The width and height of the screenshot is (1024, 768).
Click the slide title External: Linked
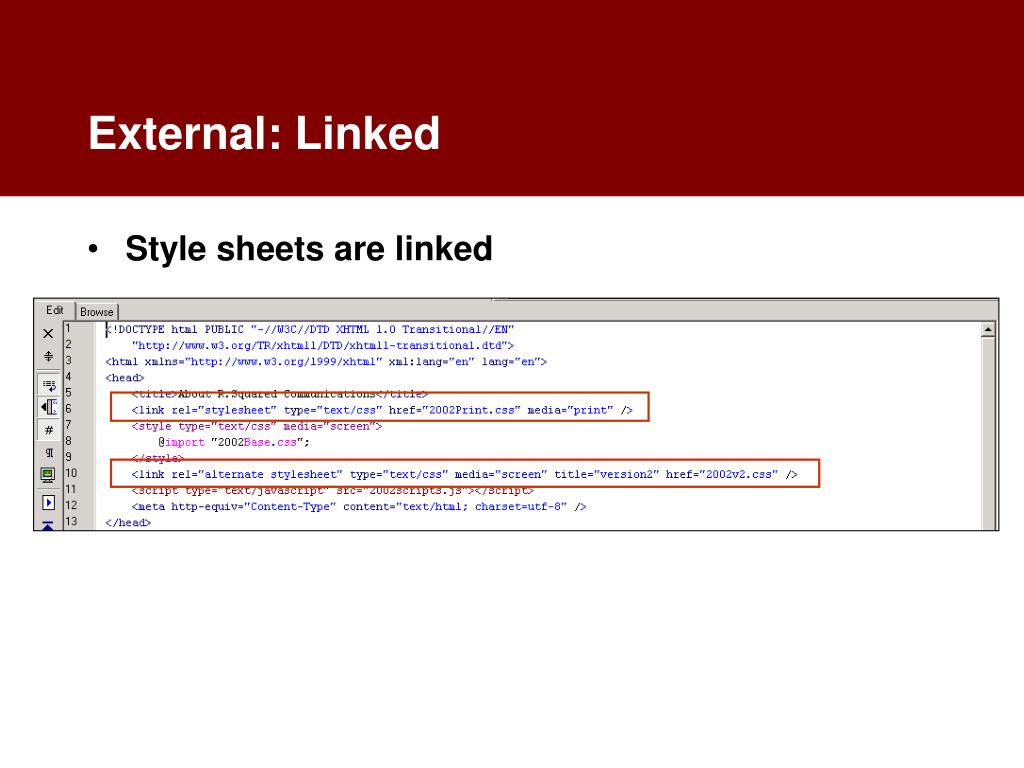tap(264, 133)
